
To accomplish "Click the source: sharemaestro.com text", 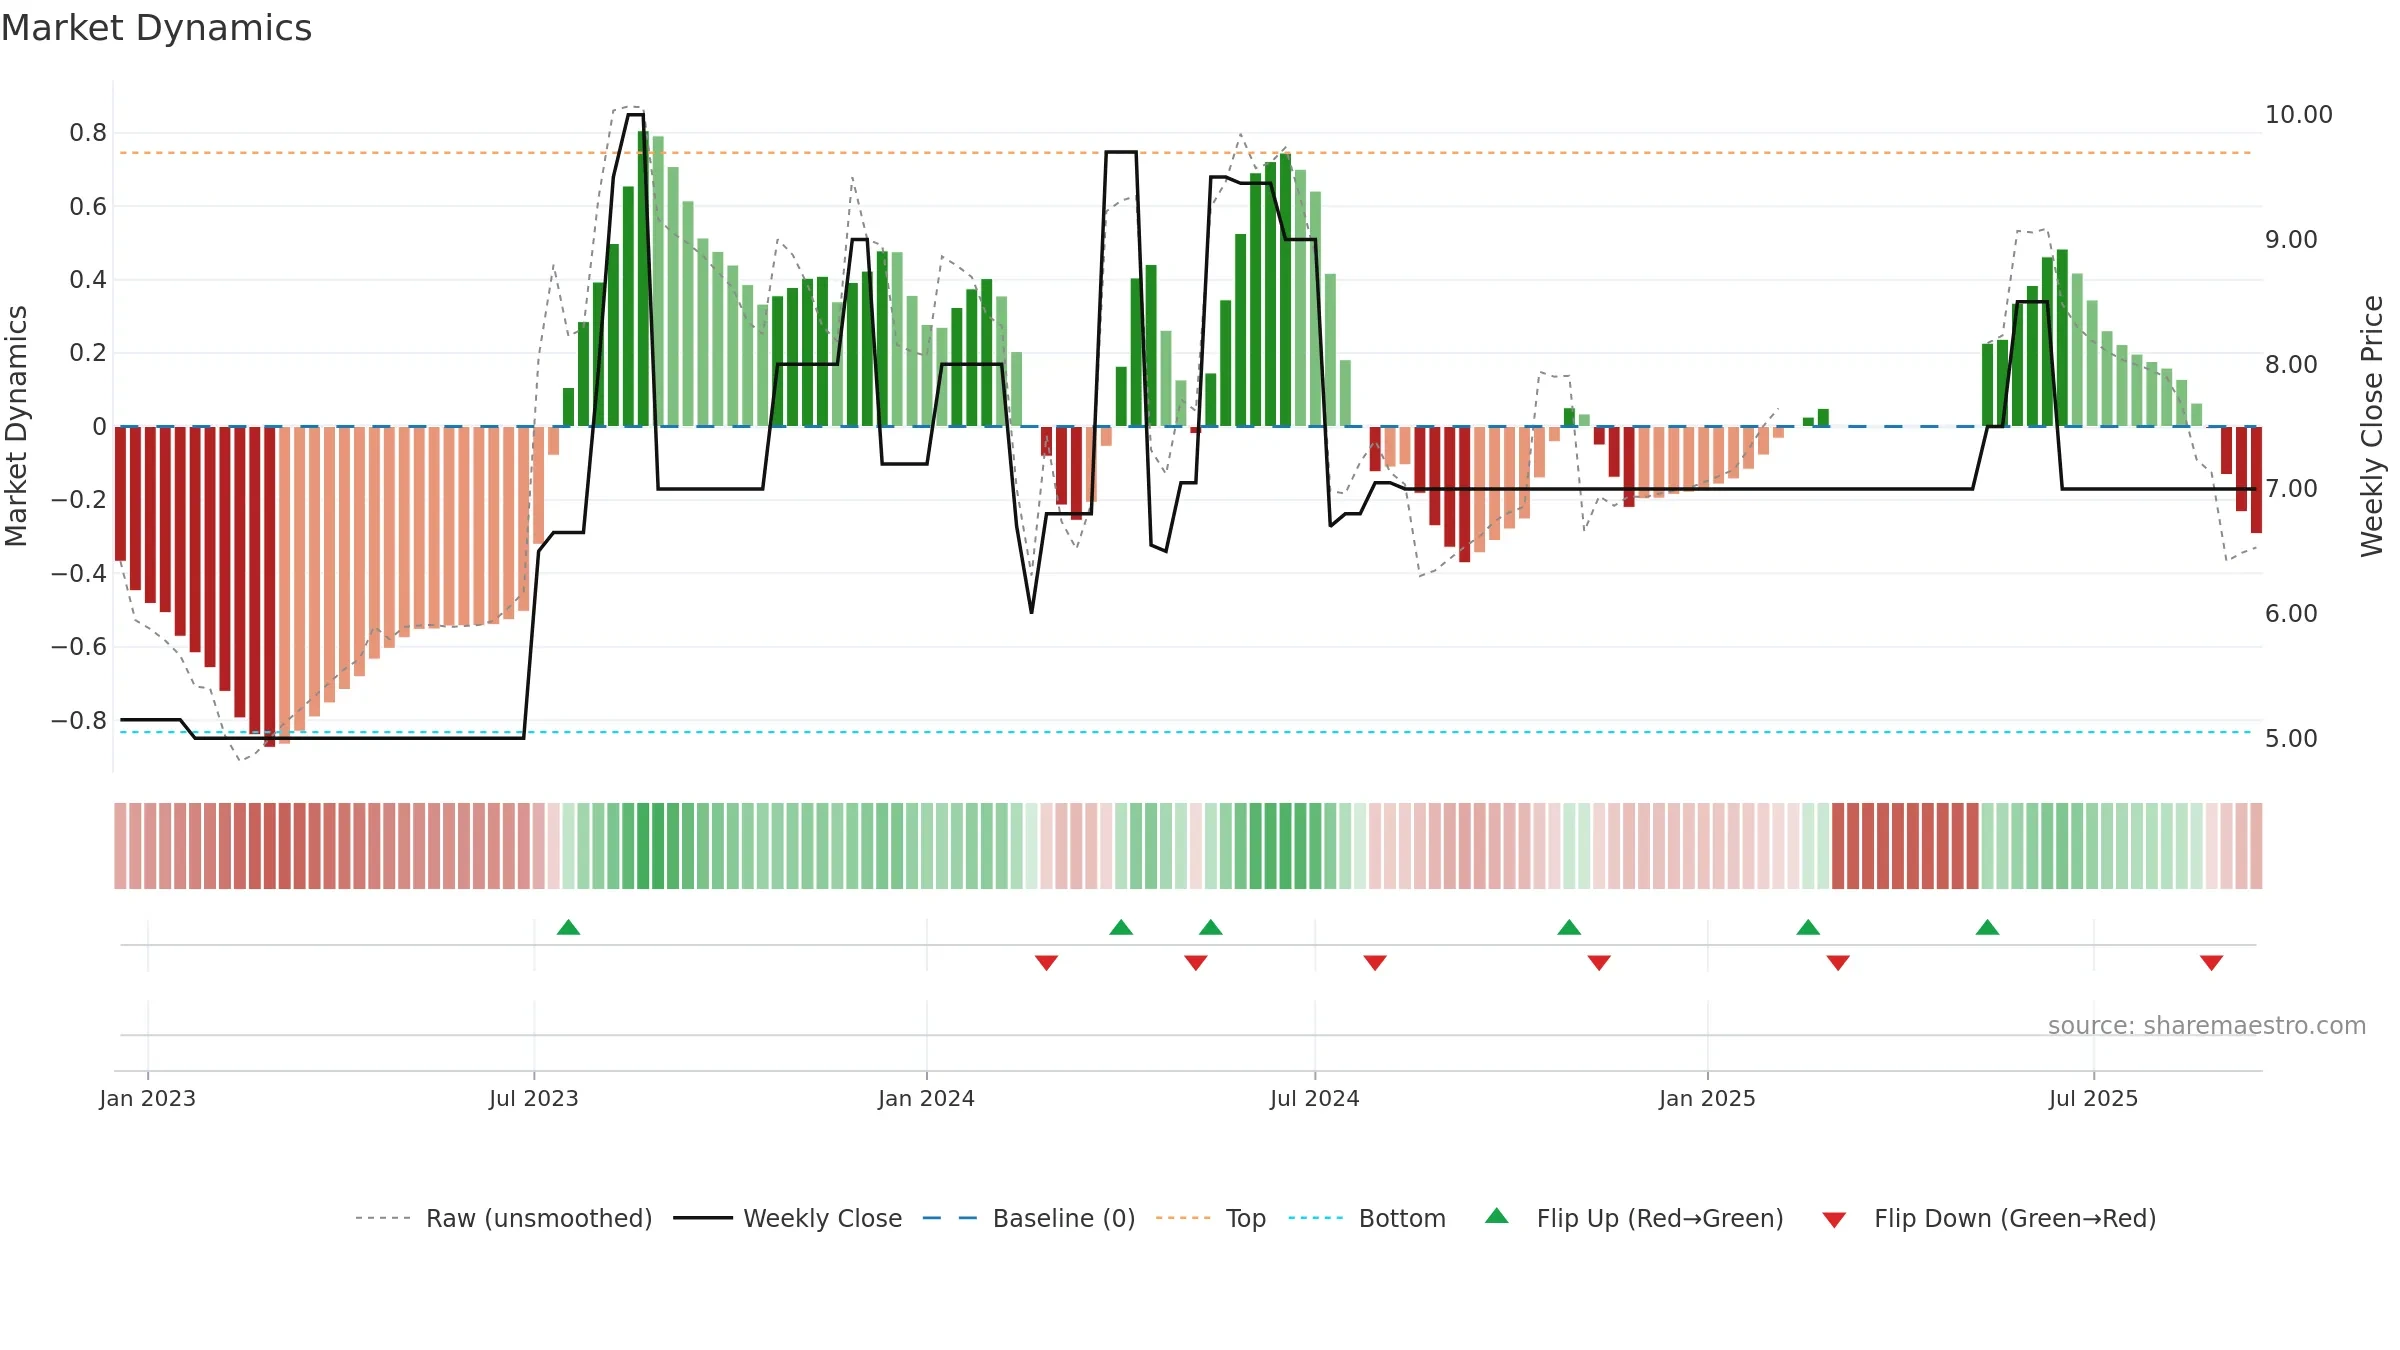I will pos(2207,1025).
